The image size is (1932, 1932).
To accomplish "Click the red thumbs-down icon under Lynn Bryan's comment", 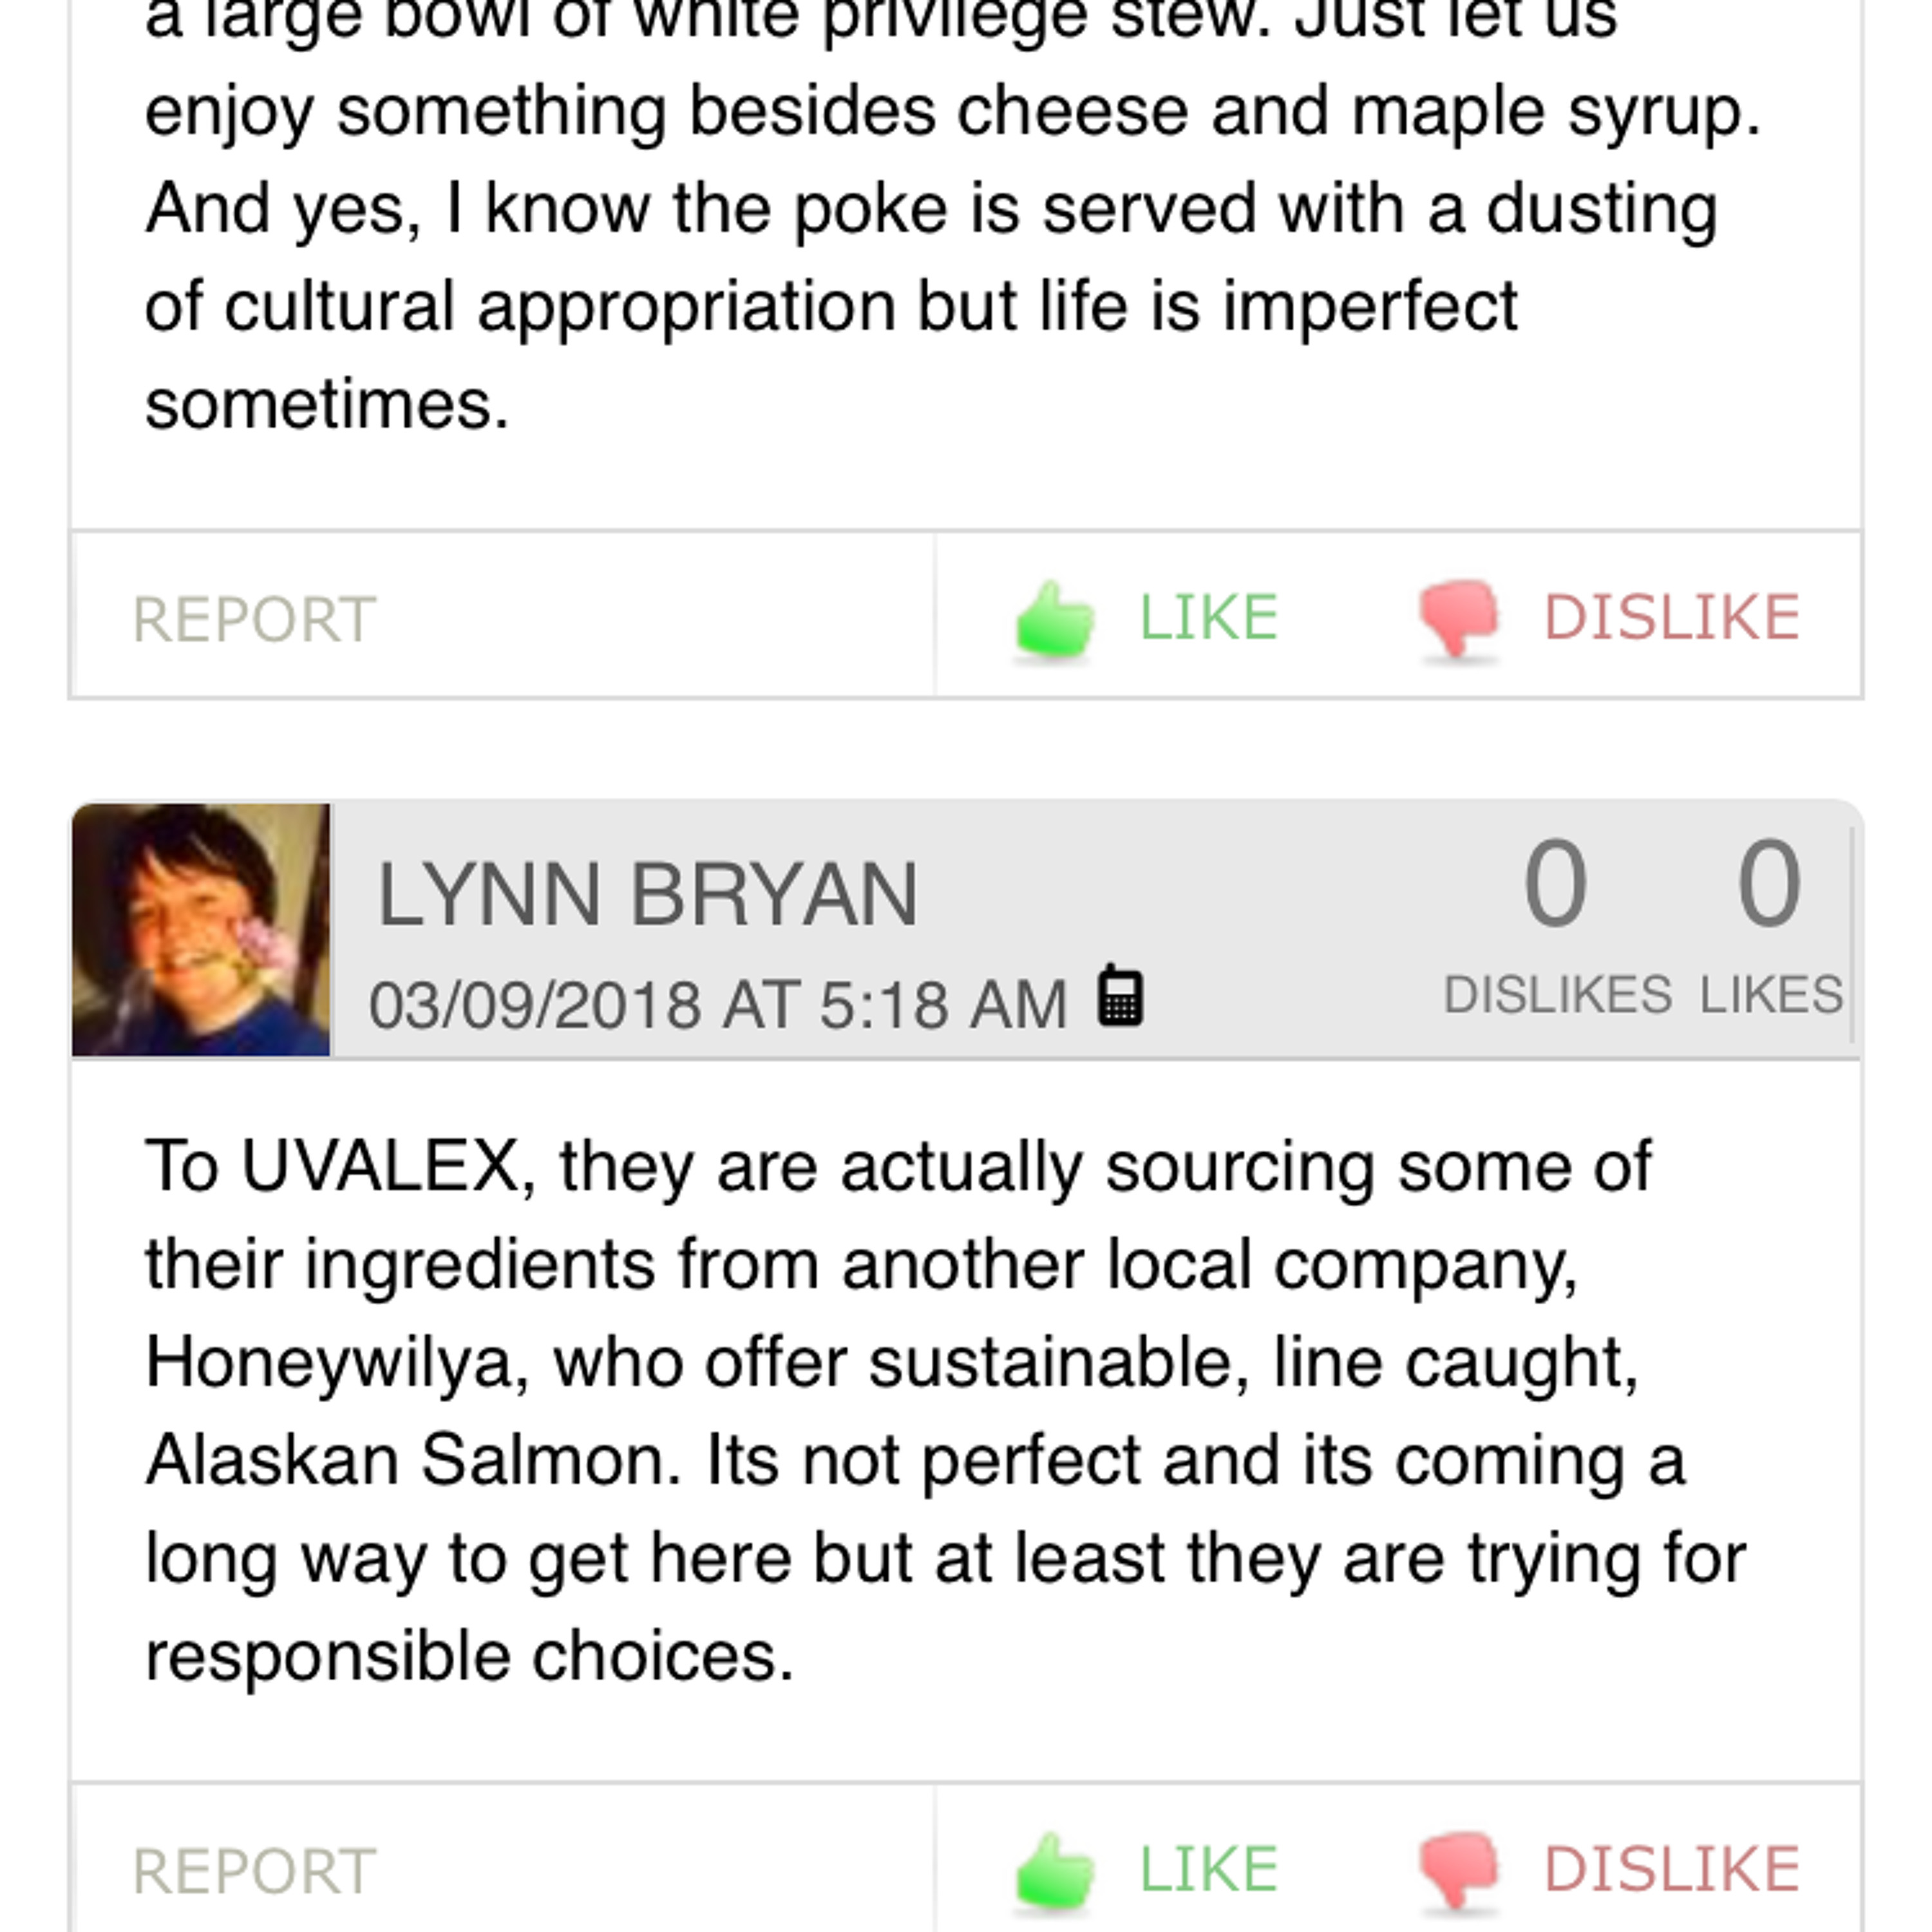I will (x=1459, y=1870).
